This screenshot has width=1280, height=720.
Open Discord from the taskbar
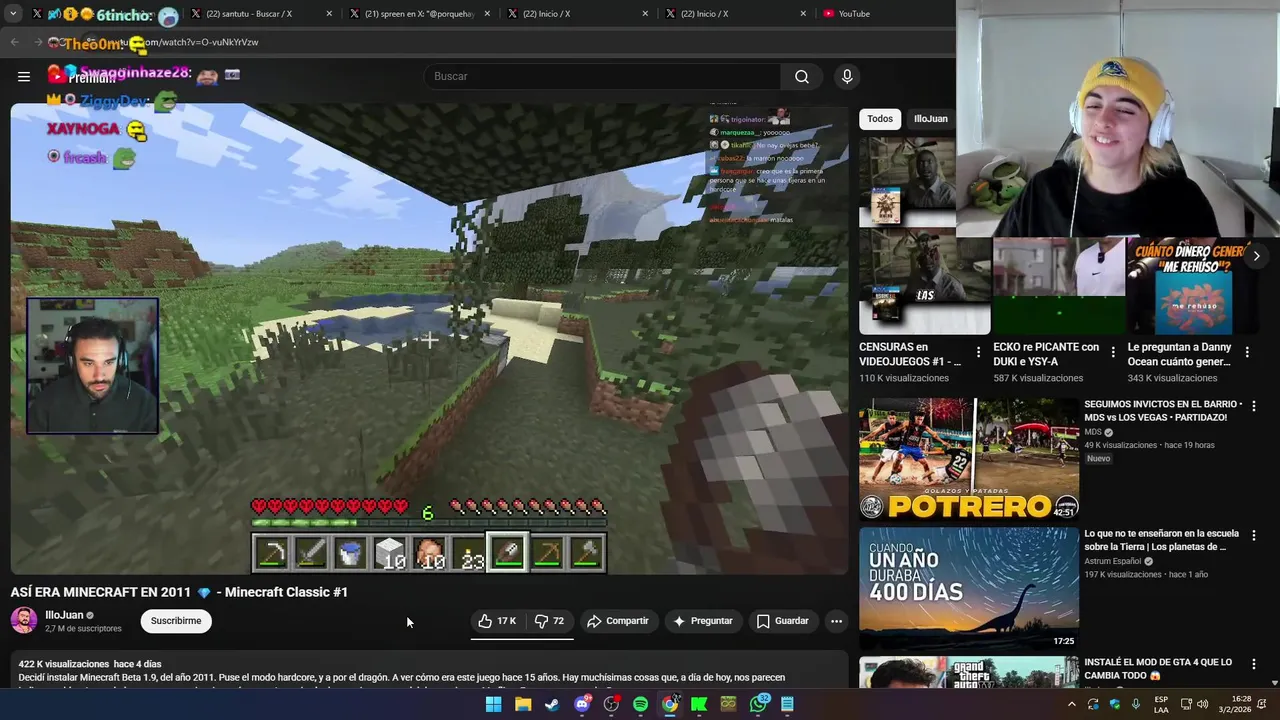click(x=582, y=704)
